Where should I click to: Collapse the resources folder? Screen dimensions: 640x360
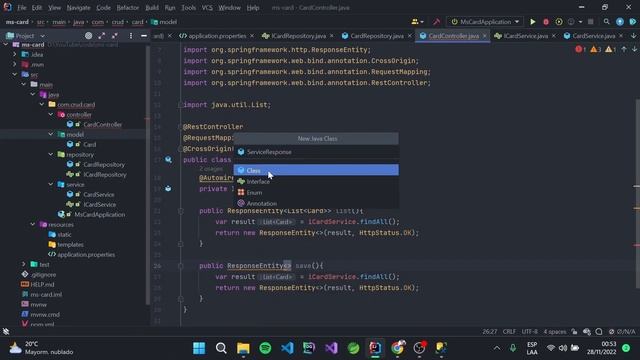(33, 224)
